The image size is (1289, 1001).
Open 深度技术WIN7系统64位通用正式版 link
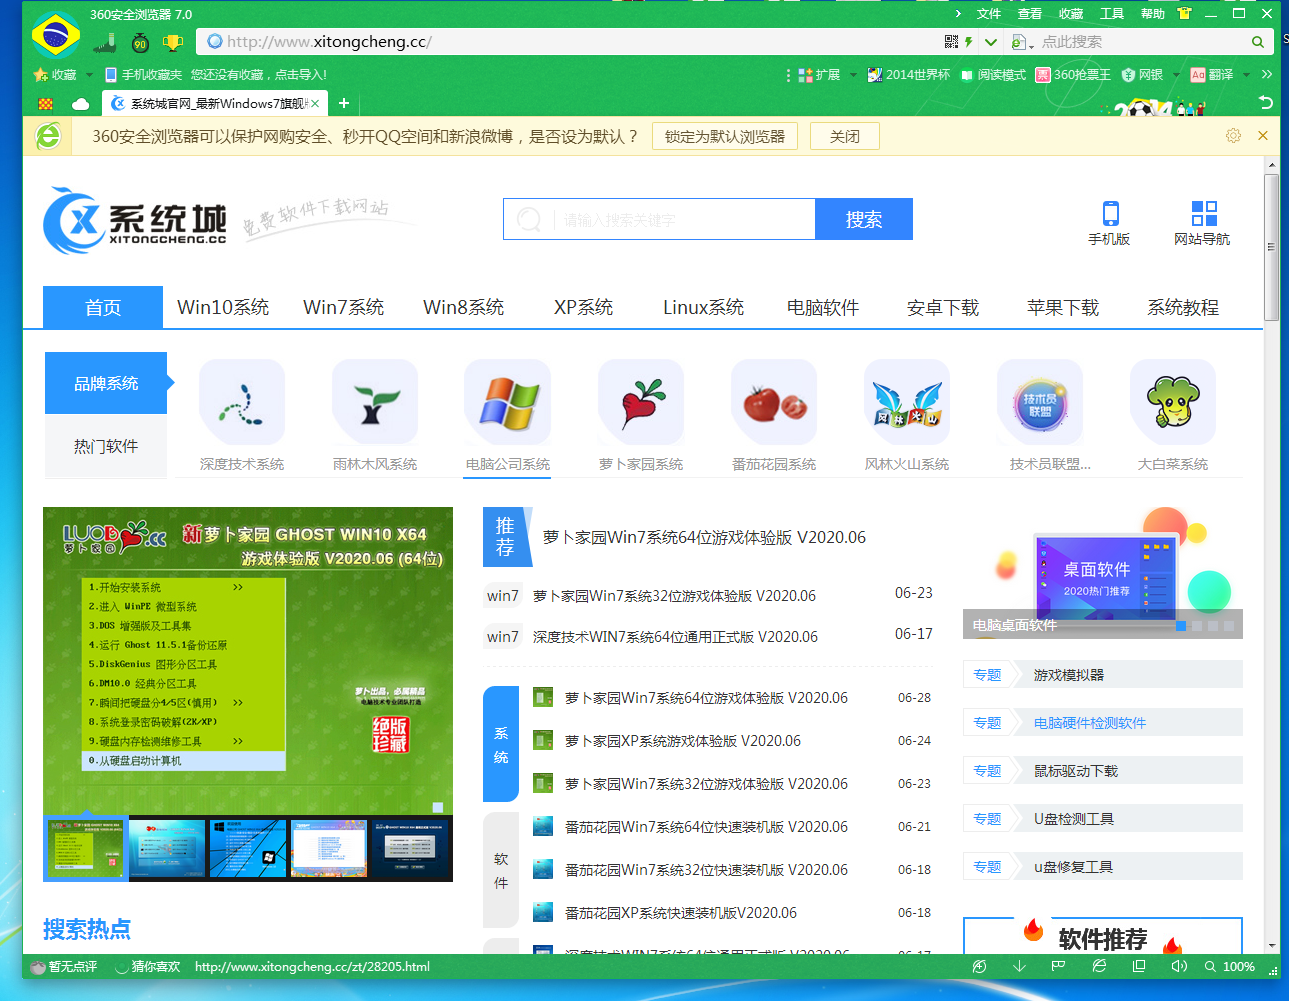click(675, 637)
